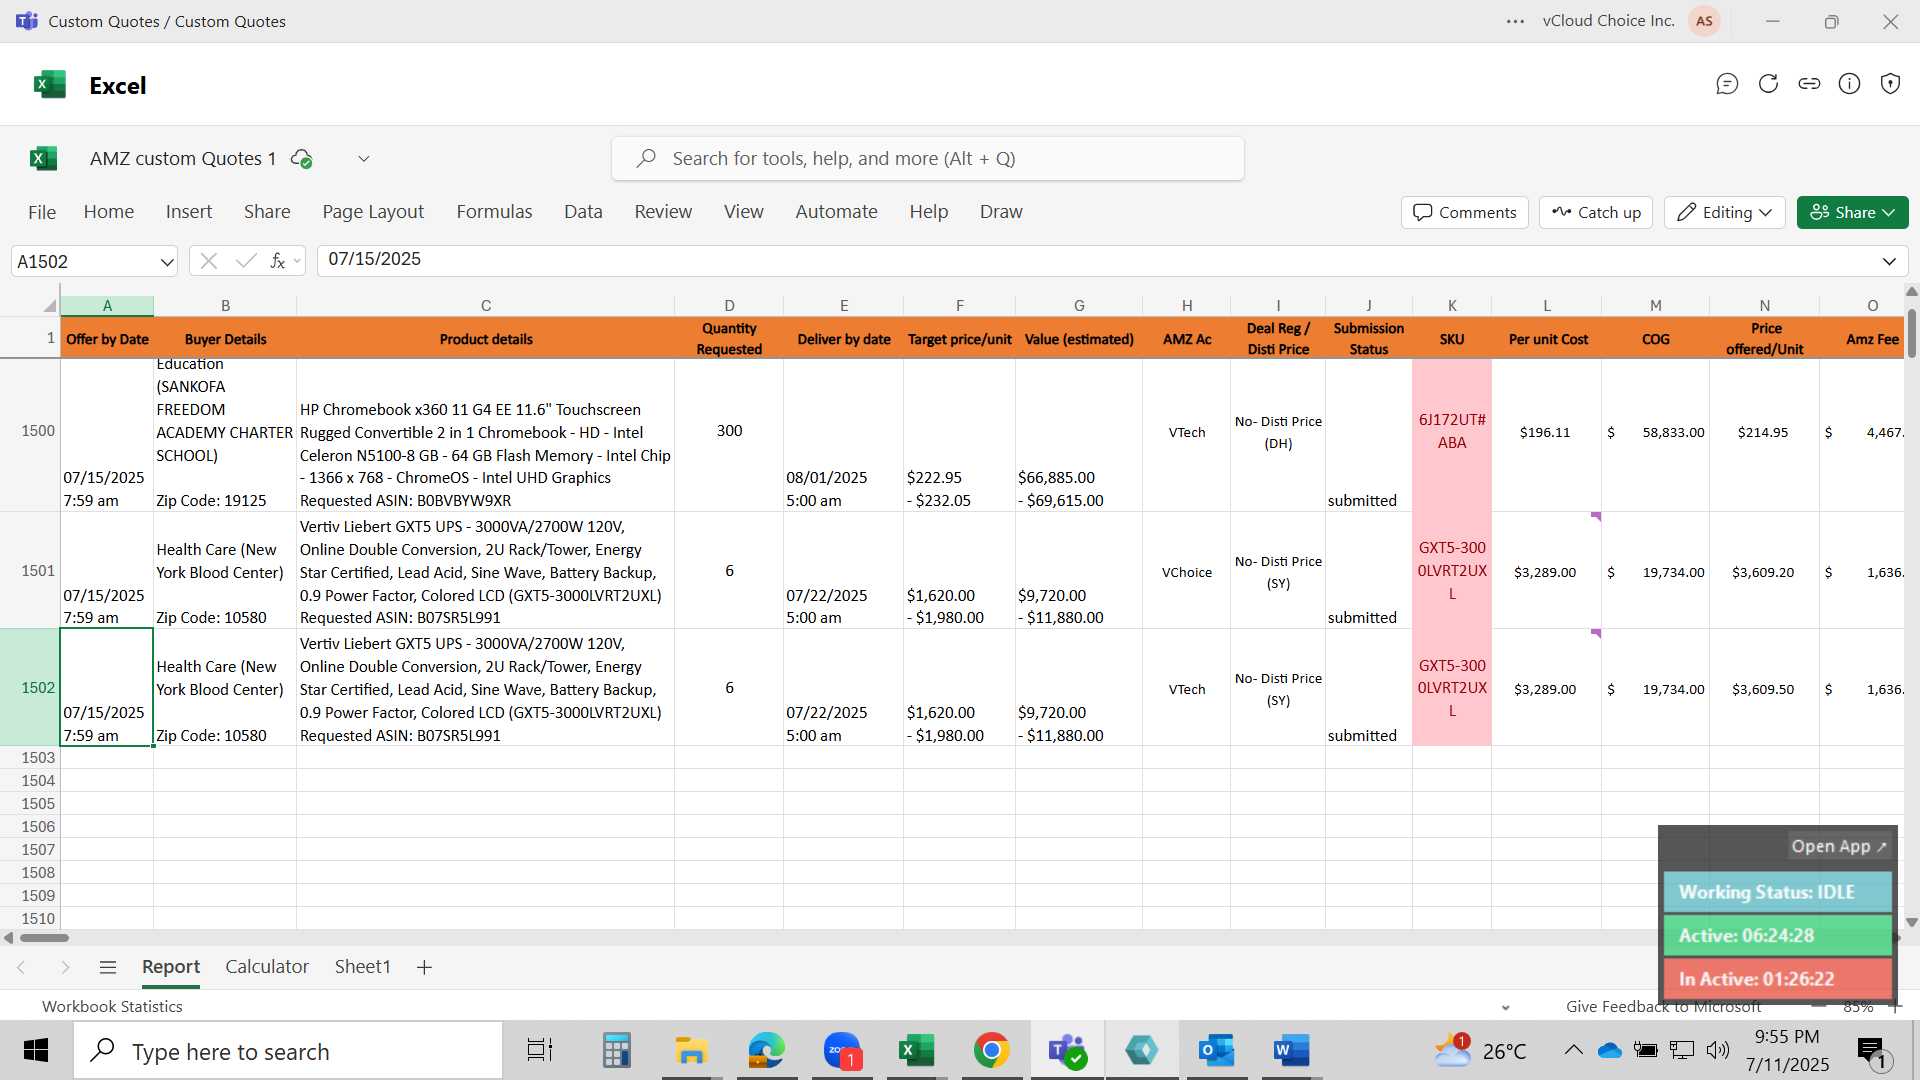Viewport: 1920px width, 1080px height.
Task: Select column C header
Action: [x=485, y=306]
